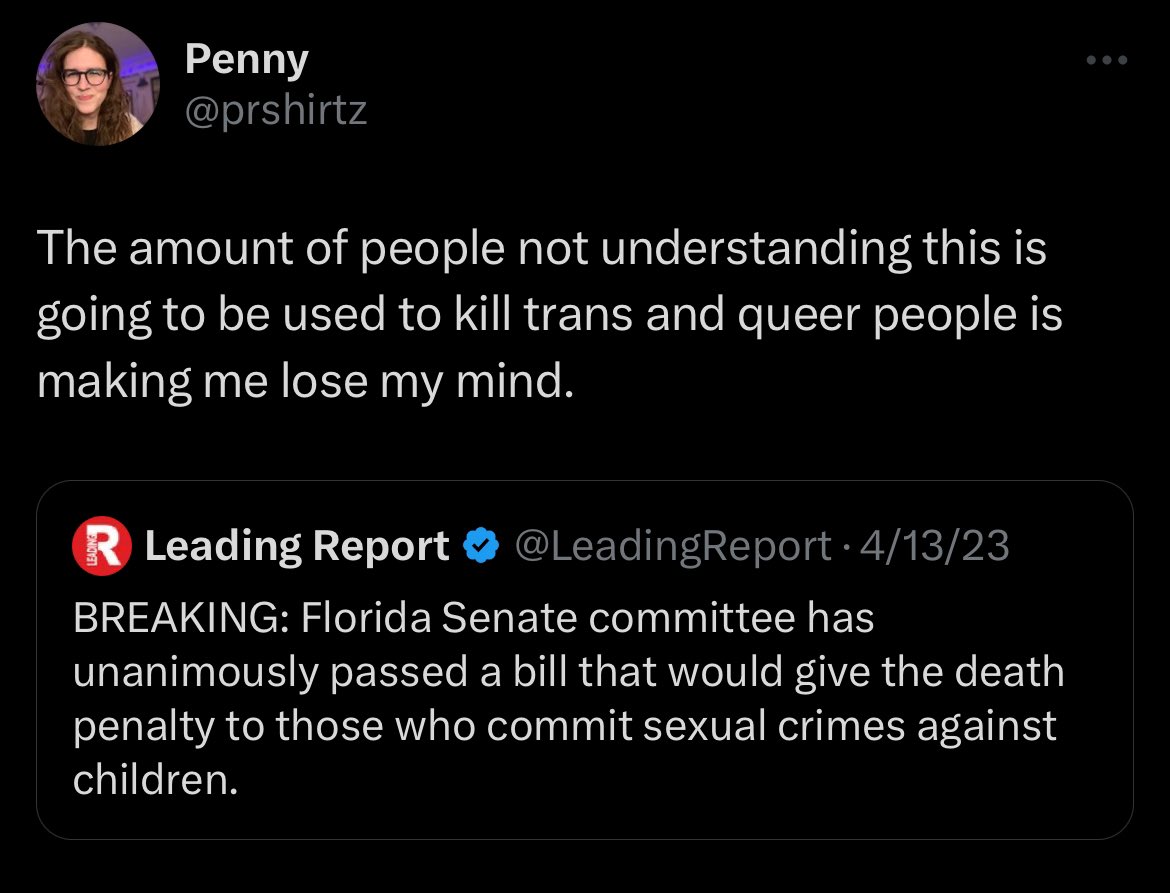Click "making me lose my mind." line
This screenshot has height=893, width=1170.
(x=306, y=383)
